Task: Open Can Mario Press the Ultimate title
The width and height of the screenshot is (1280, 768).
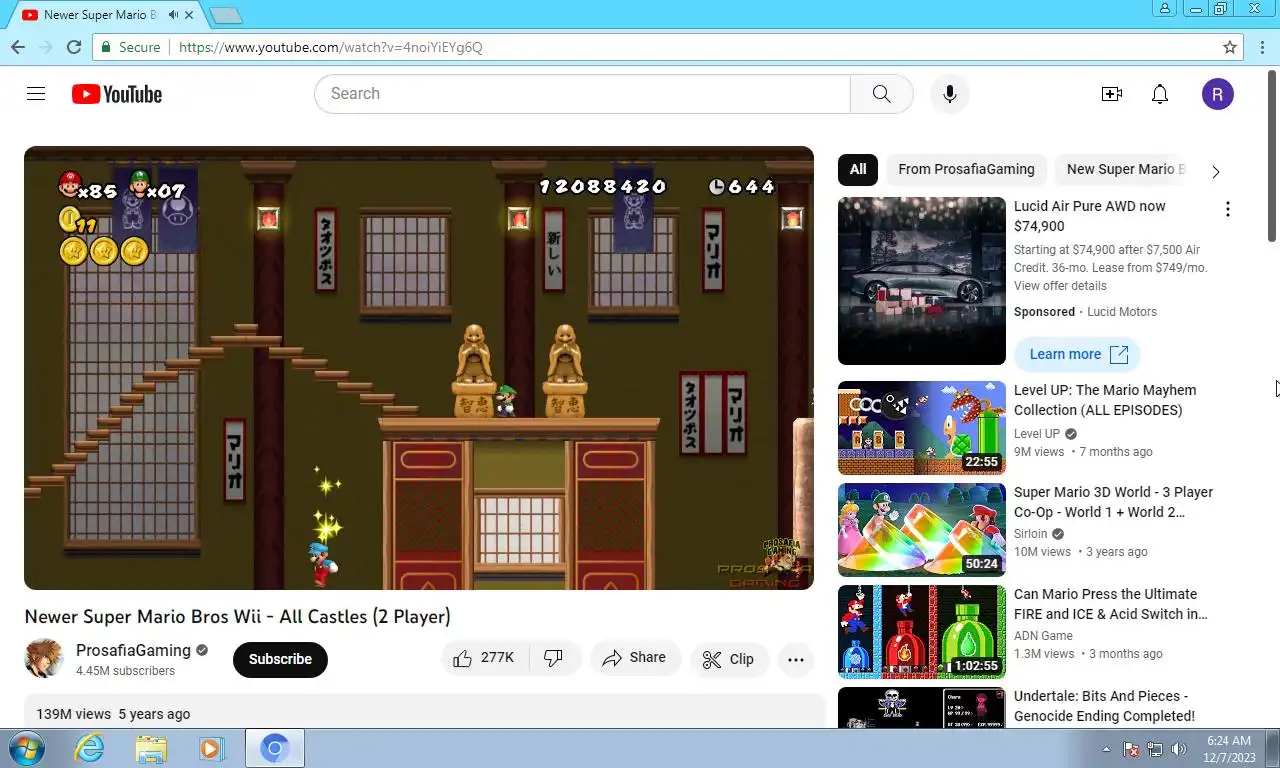Action: click(1110, 604)
